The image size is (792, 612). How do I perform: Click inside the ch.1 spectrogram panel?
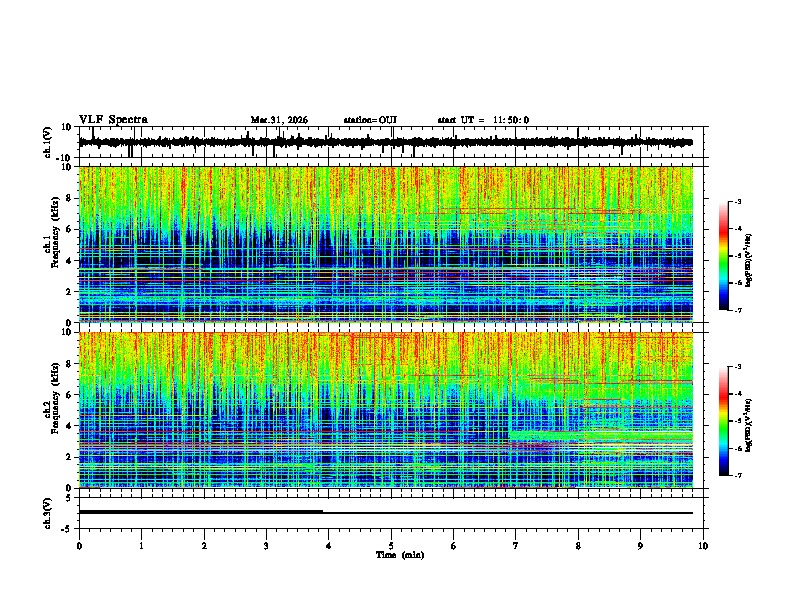click(385, 244)
